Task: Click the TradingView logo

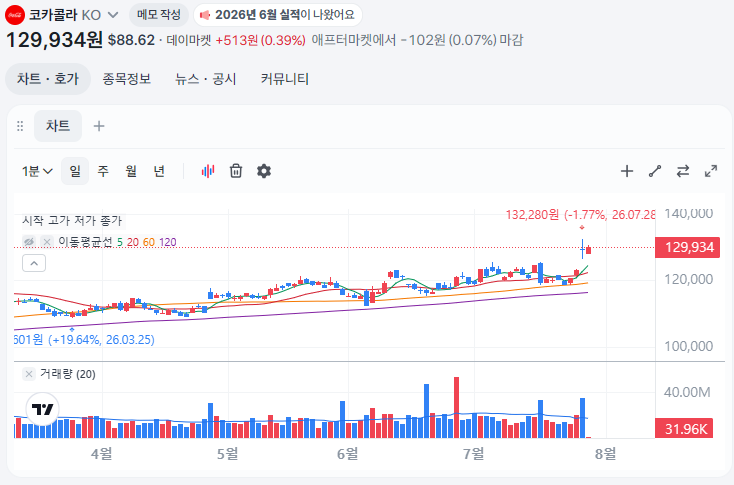Action: (x=43, y=409)
